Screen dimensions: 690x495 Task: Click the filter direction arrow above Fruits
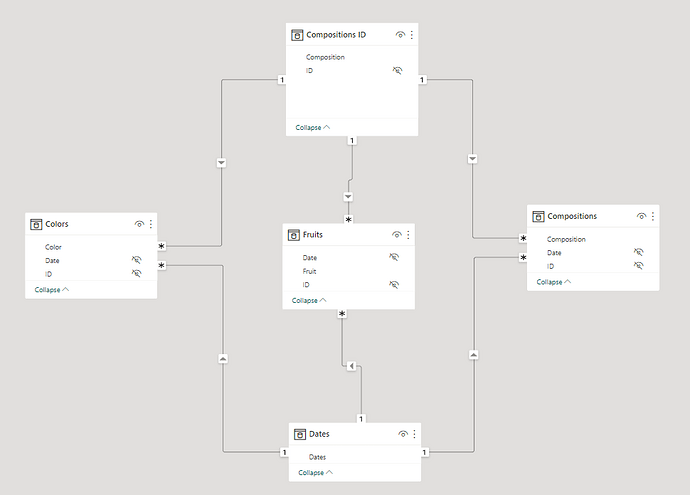[349, 197]
